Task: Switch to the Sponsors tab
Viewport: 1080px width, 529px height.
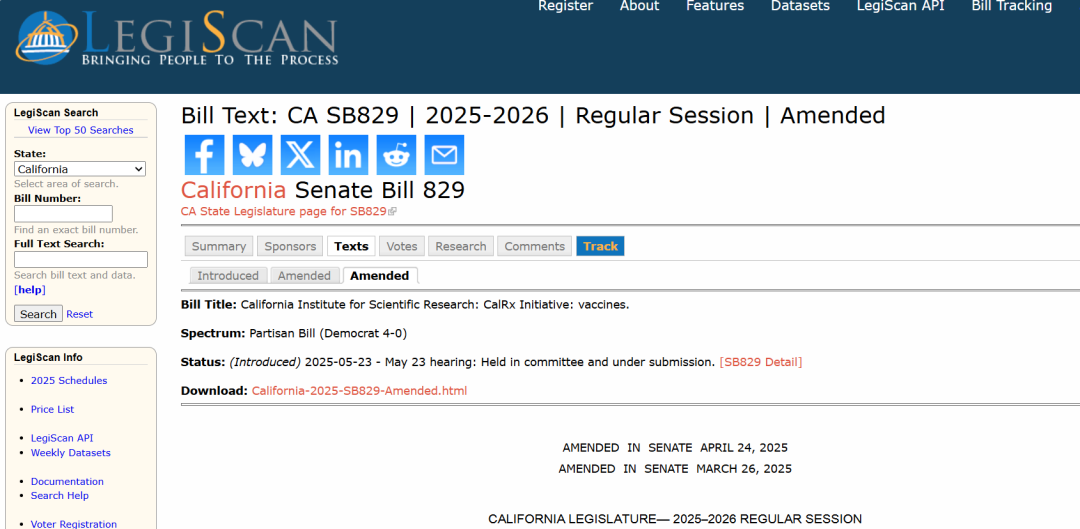Action: [290, 246]
